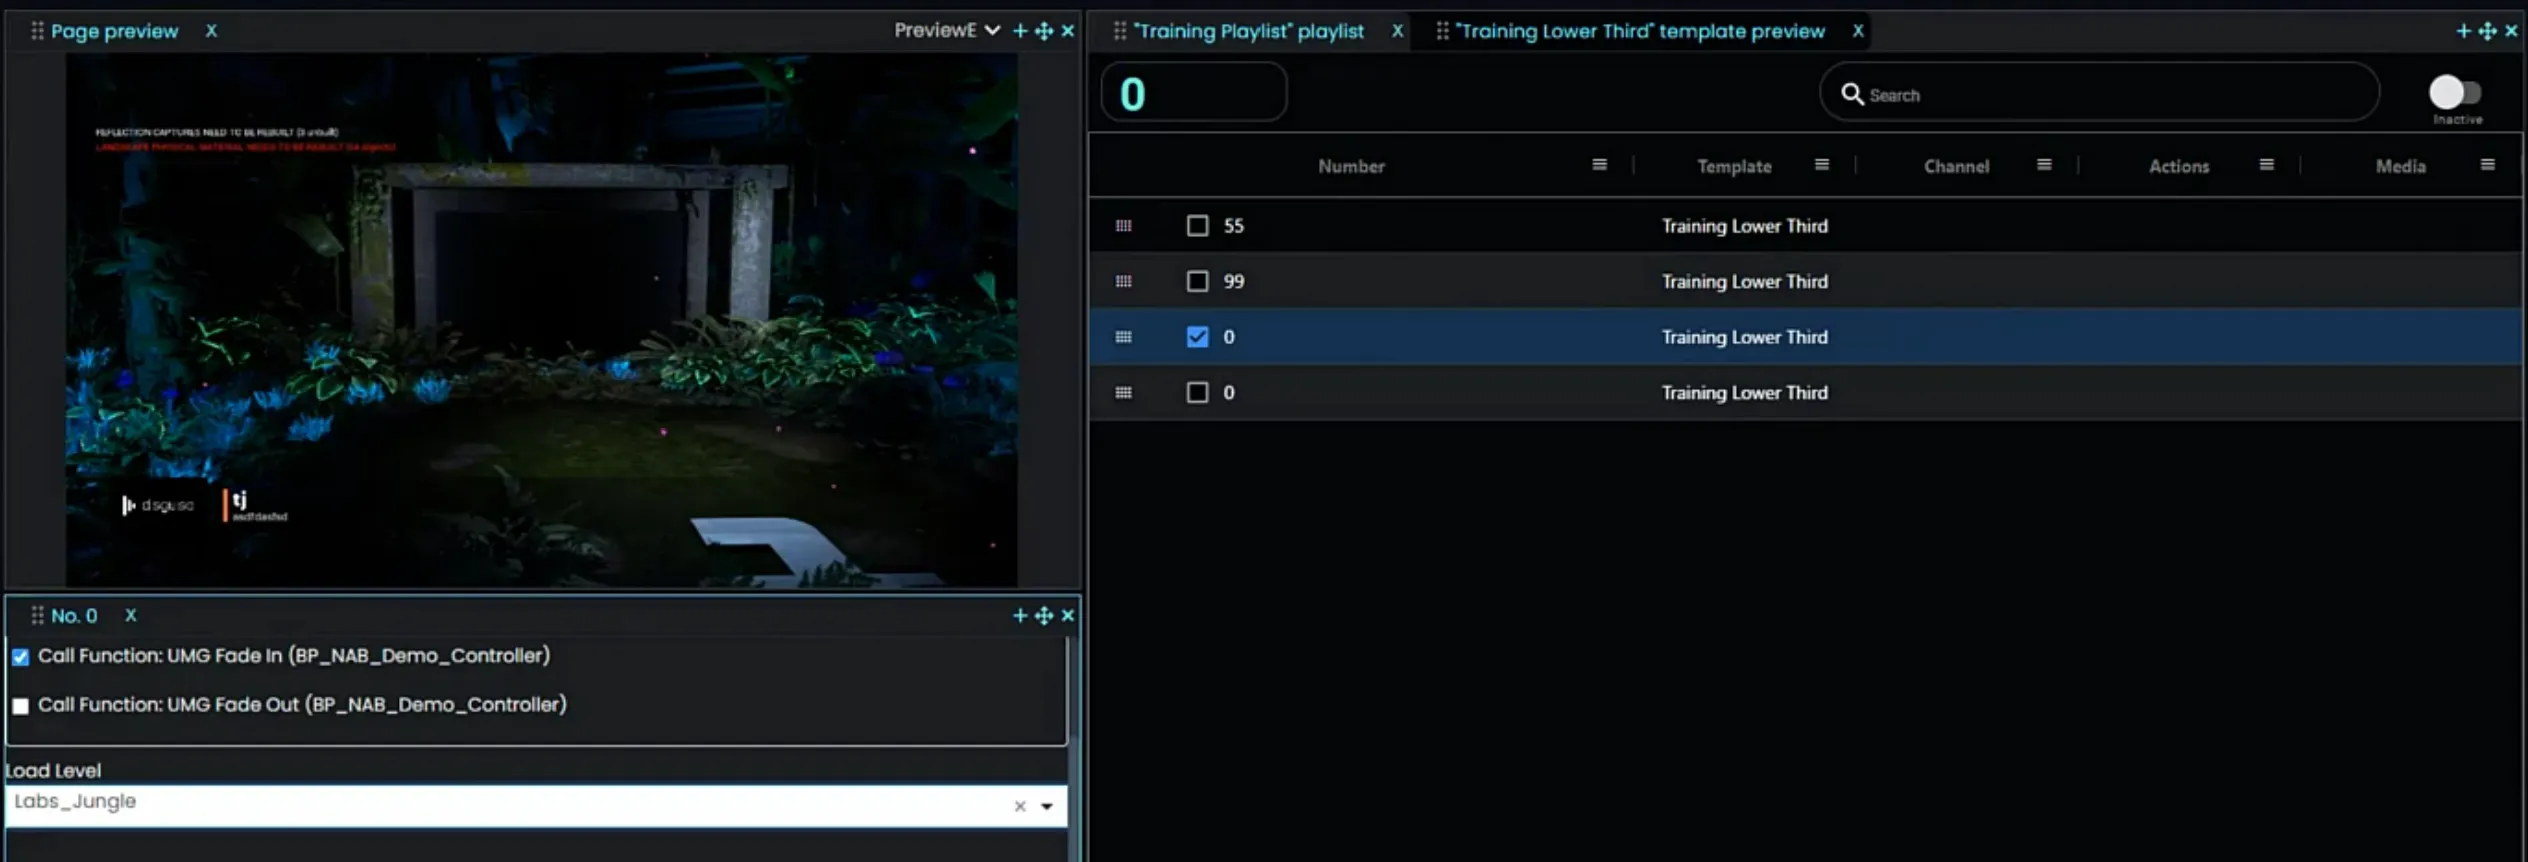Screen dimensions: 2528x862
Task: Open the Template column menu icon
Action: pyautogui.click(x=1821, y=165)
